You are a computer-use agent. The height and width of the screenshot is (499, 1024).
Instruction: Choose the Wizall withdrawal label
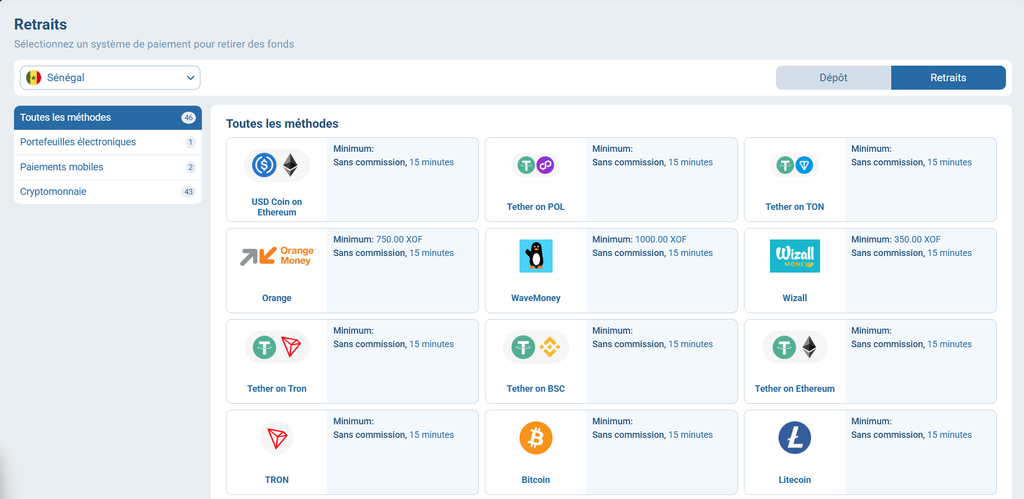[x=795, y=298]
